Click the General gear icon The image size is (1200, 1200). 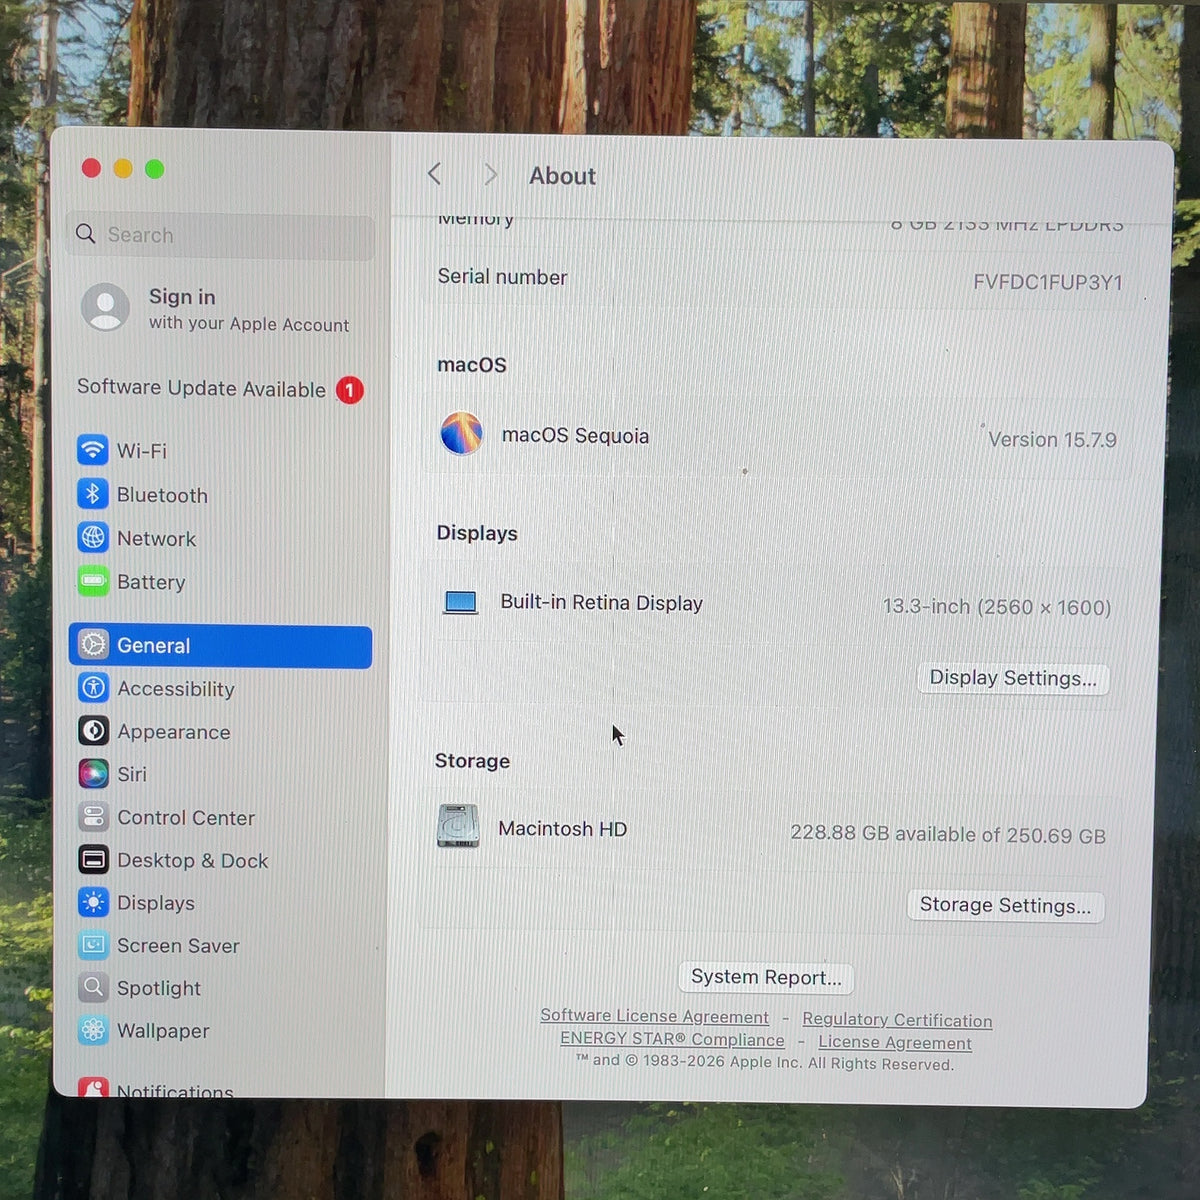tap(93, 645)
